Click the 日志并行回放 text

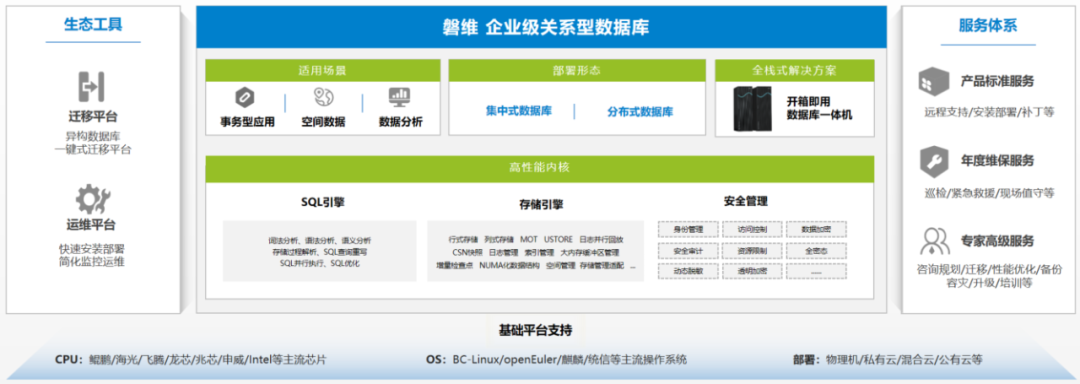(601, 239)
